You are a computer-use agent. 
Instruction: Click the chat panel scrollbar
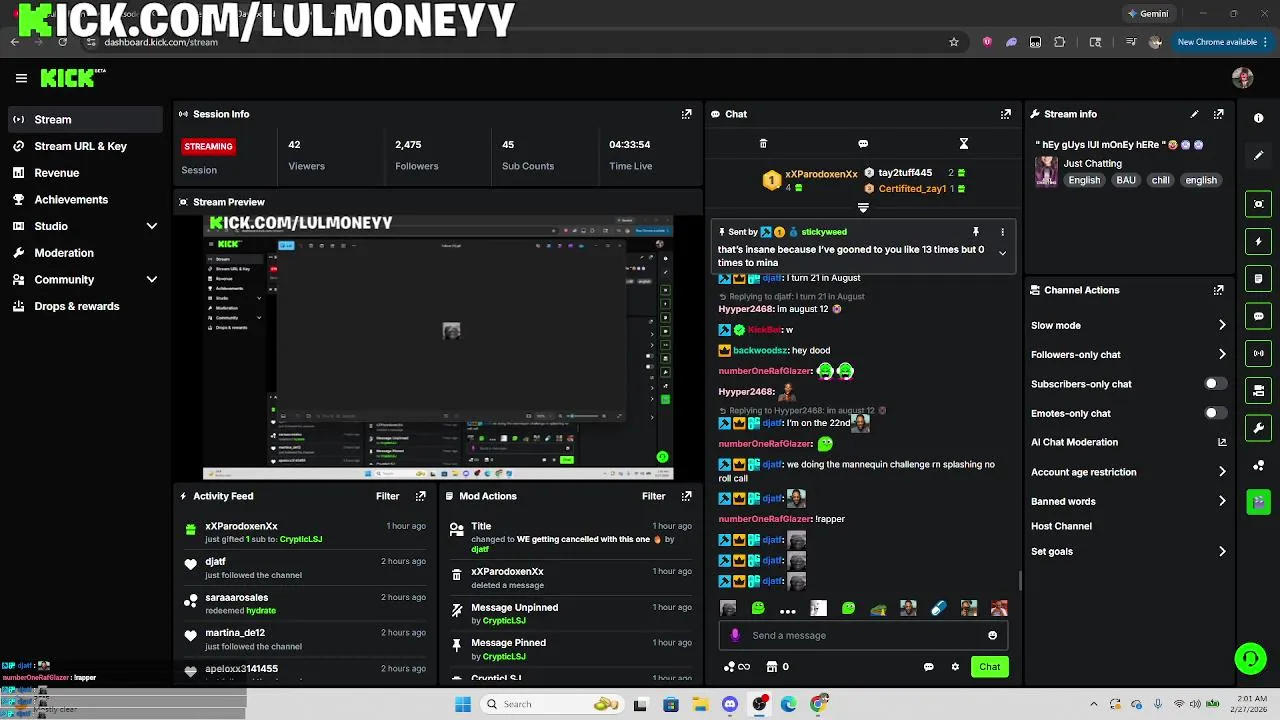[1019, 580]
